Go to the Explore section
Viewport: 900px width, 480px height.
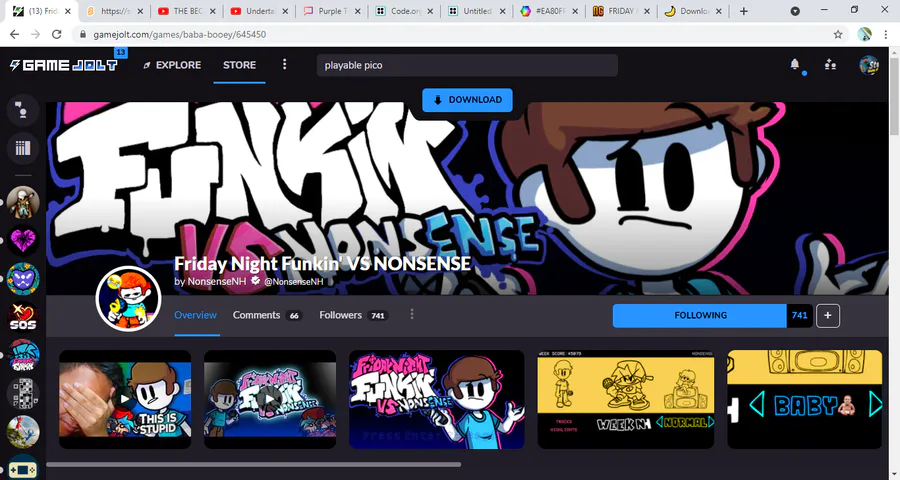click(172, 65)
